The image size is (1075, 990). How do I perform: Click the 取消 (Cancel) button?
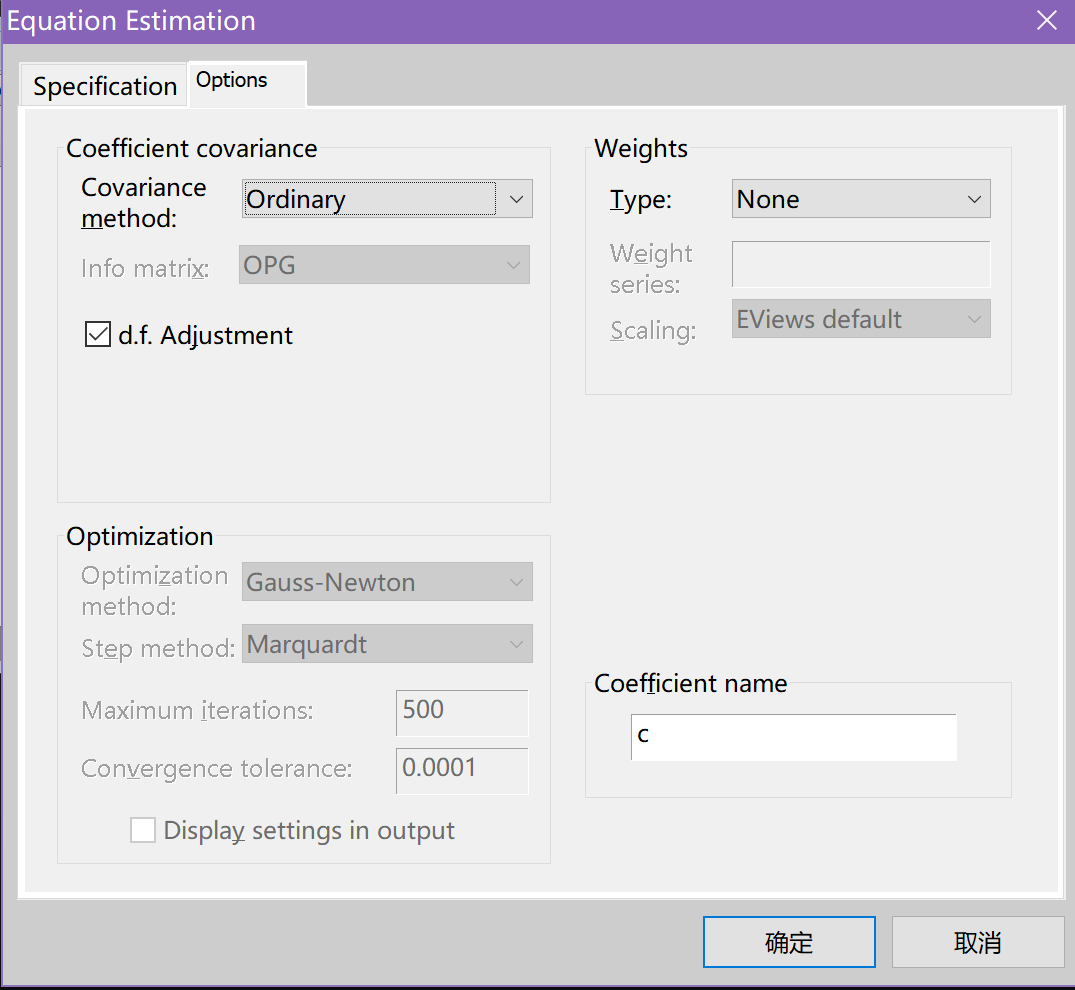pyautogui.click(x=977, y=942)
